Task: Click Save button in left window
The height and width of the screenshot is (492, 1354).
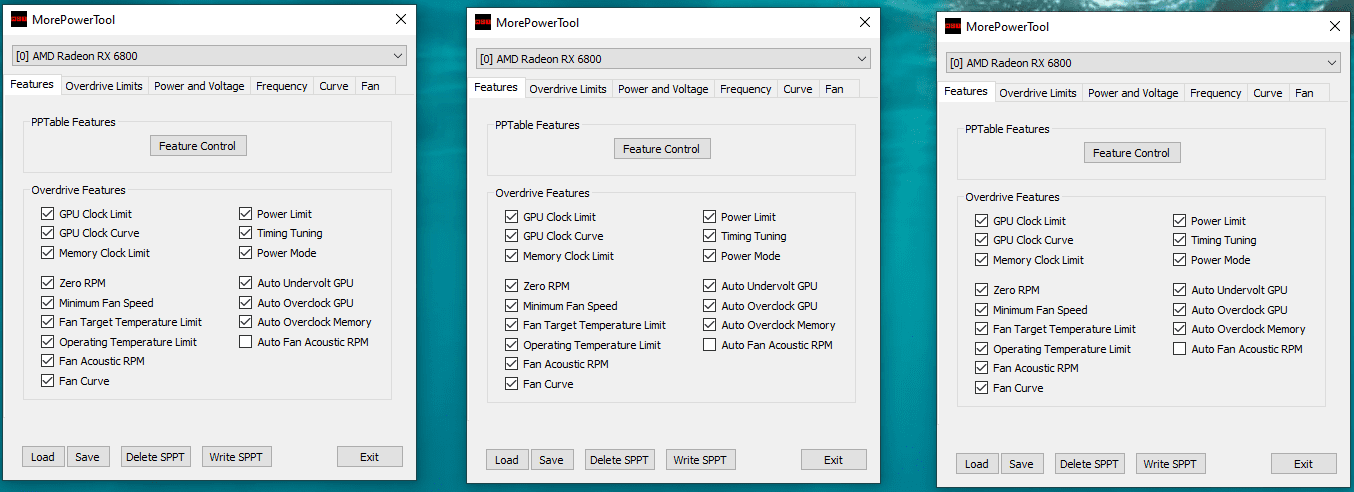Action: click(88, 457)
